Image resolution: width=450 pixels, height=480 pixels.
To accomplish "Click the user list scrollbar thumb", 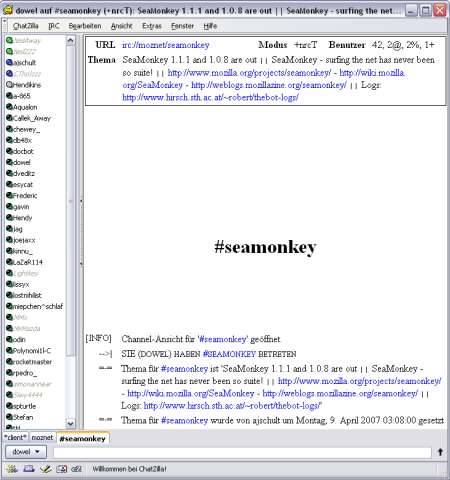I will click(71, 201).
